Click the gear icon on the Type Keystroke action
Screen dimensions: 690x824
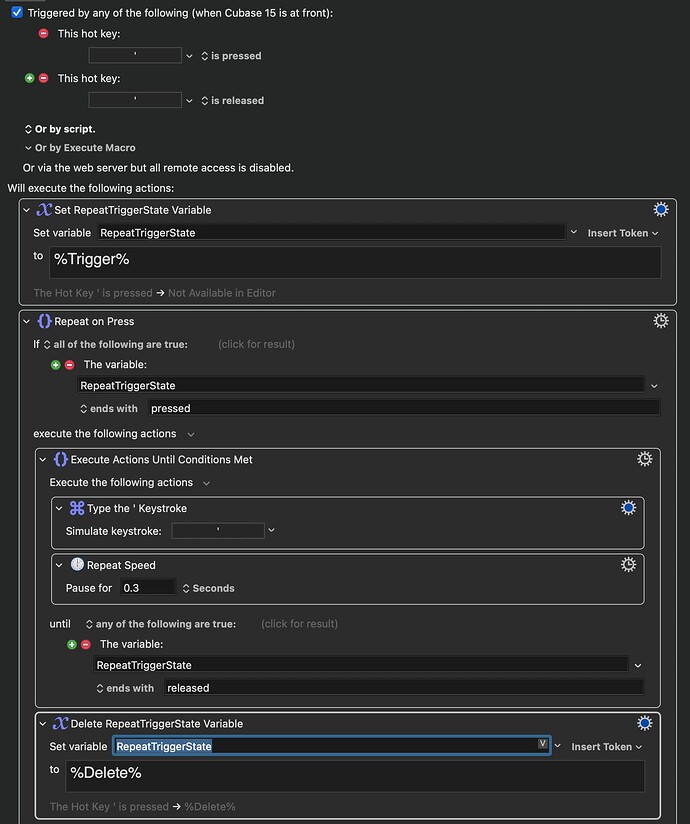628,507
